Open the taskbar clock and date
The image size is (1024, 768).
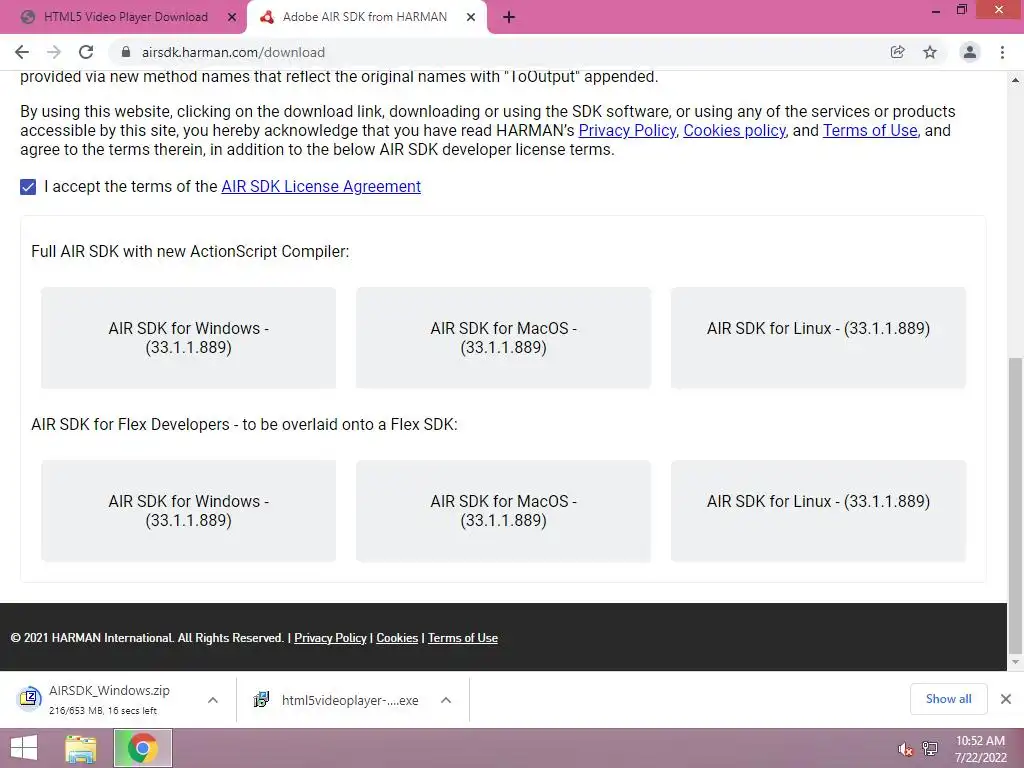point(980,748)
